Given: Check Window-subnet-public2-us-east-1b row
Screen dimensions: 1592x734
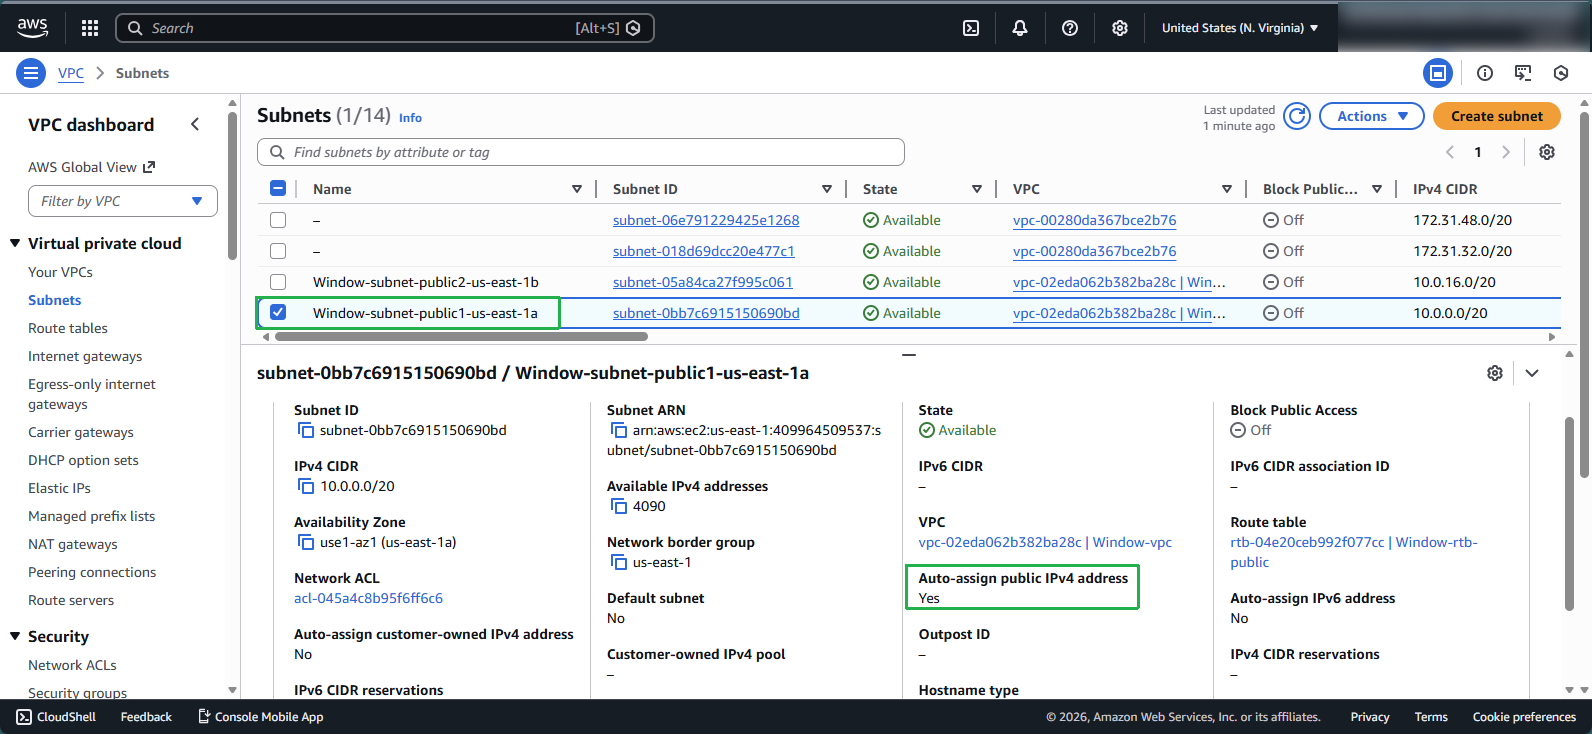Looking at the screenshot, I should (278, 282).
